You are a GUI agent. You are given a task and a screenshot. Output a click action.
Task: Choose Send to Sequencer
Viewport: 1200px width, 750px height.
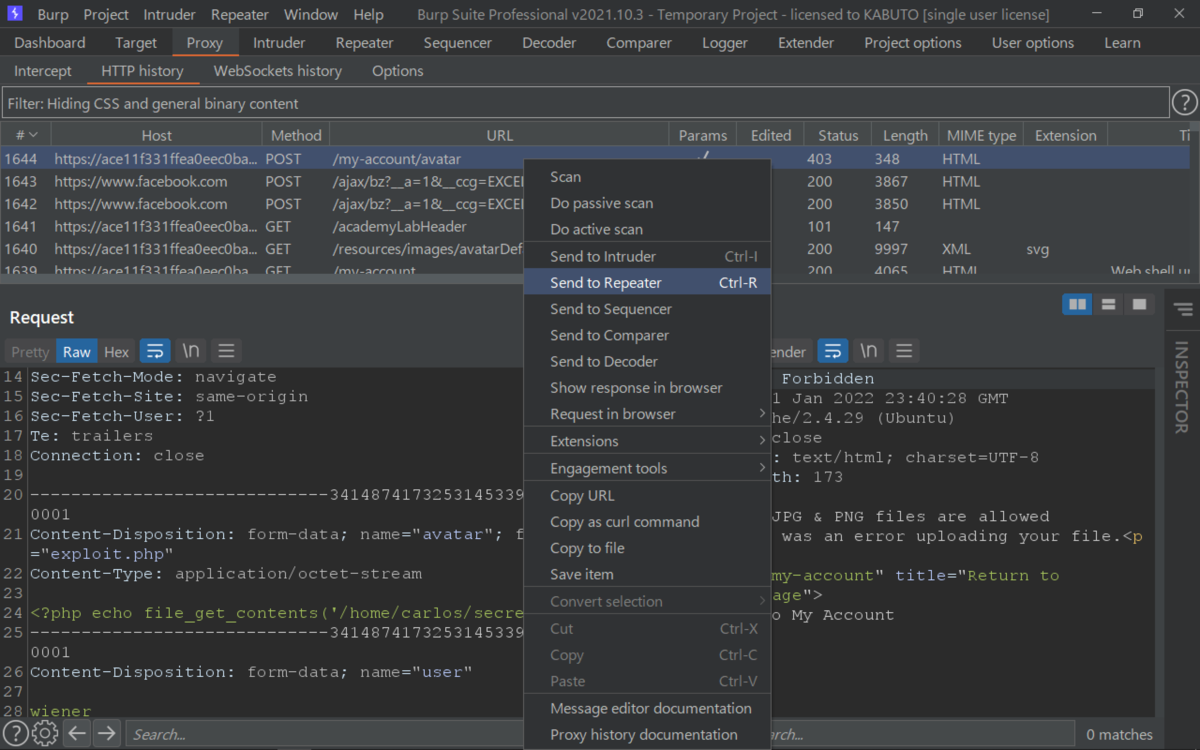(x=647, y=309)
